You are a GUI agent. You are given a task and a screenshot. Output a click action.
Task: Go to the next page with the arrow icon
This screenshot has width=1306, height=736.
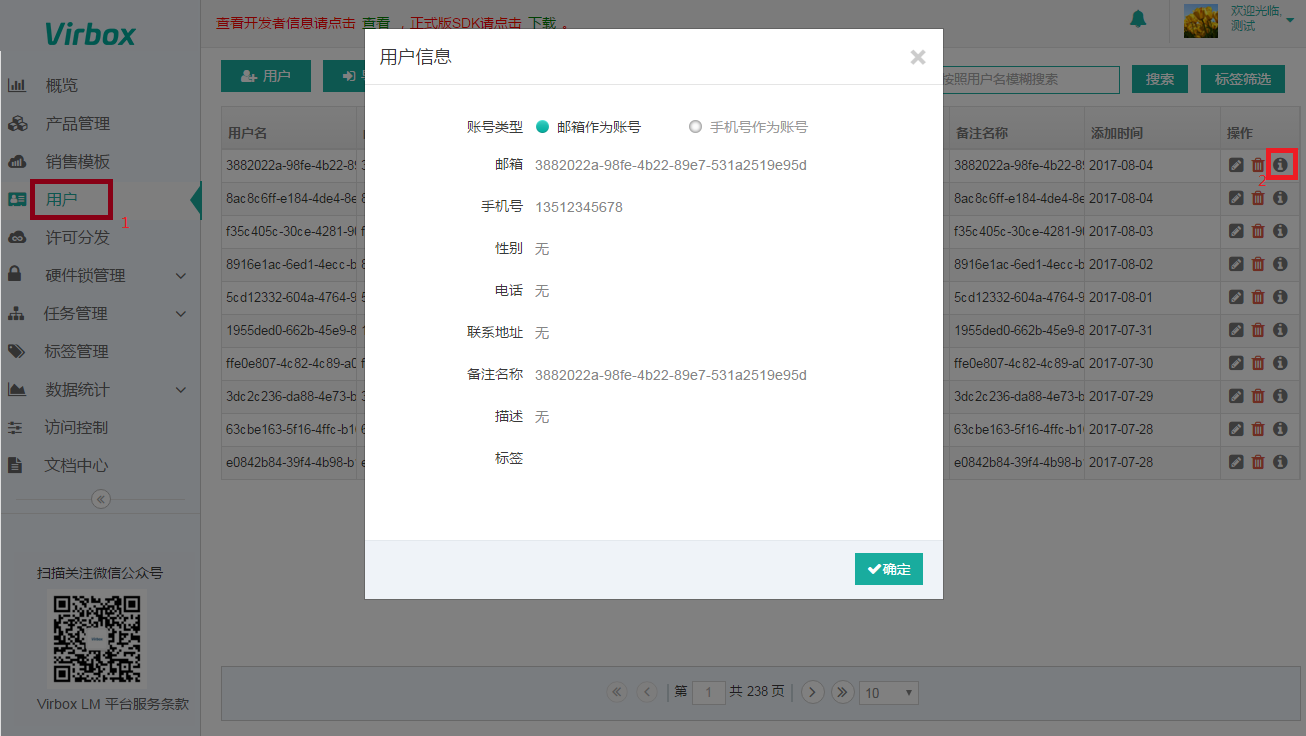[812, 692]
